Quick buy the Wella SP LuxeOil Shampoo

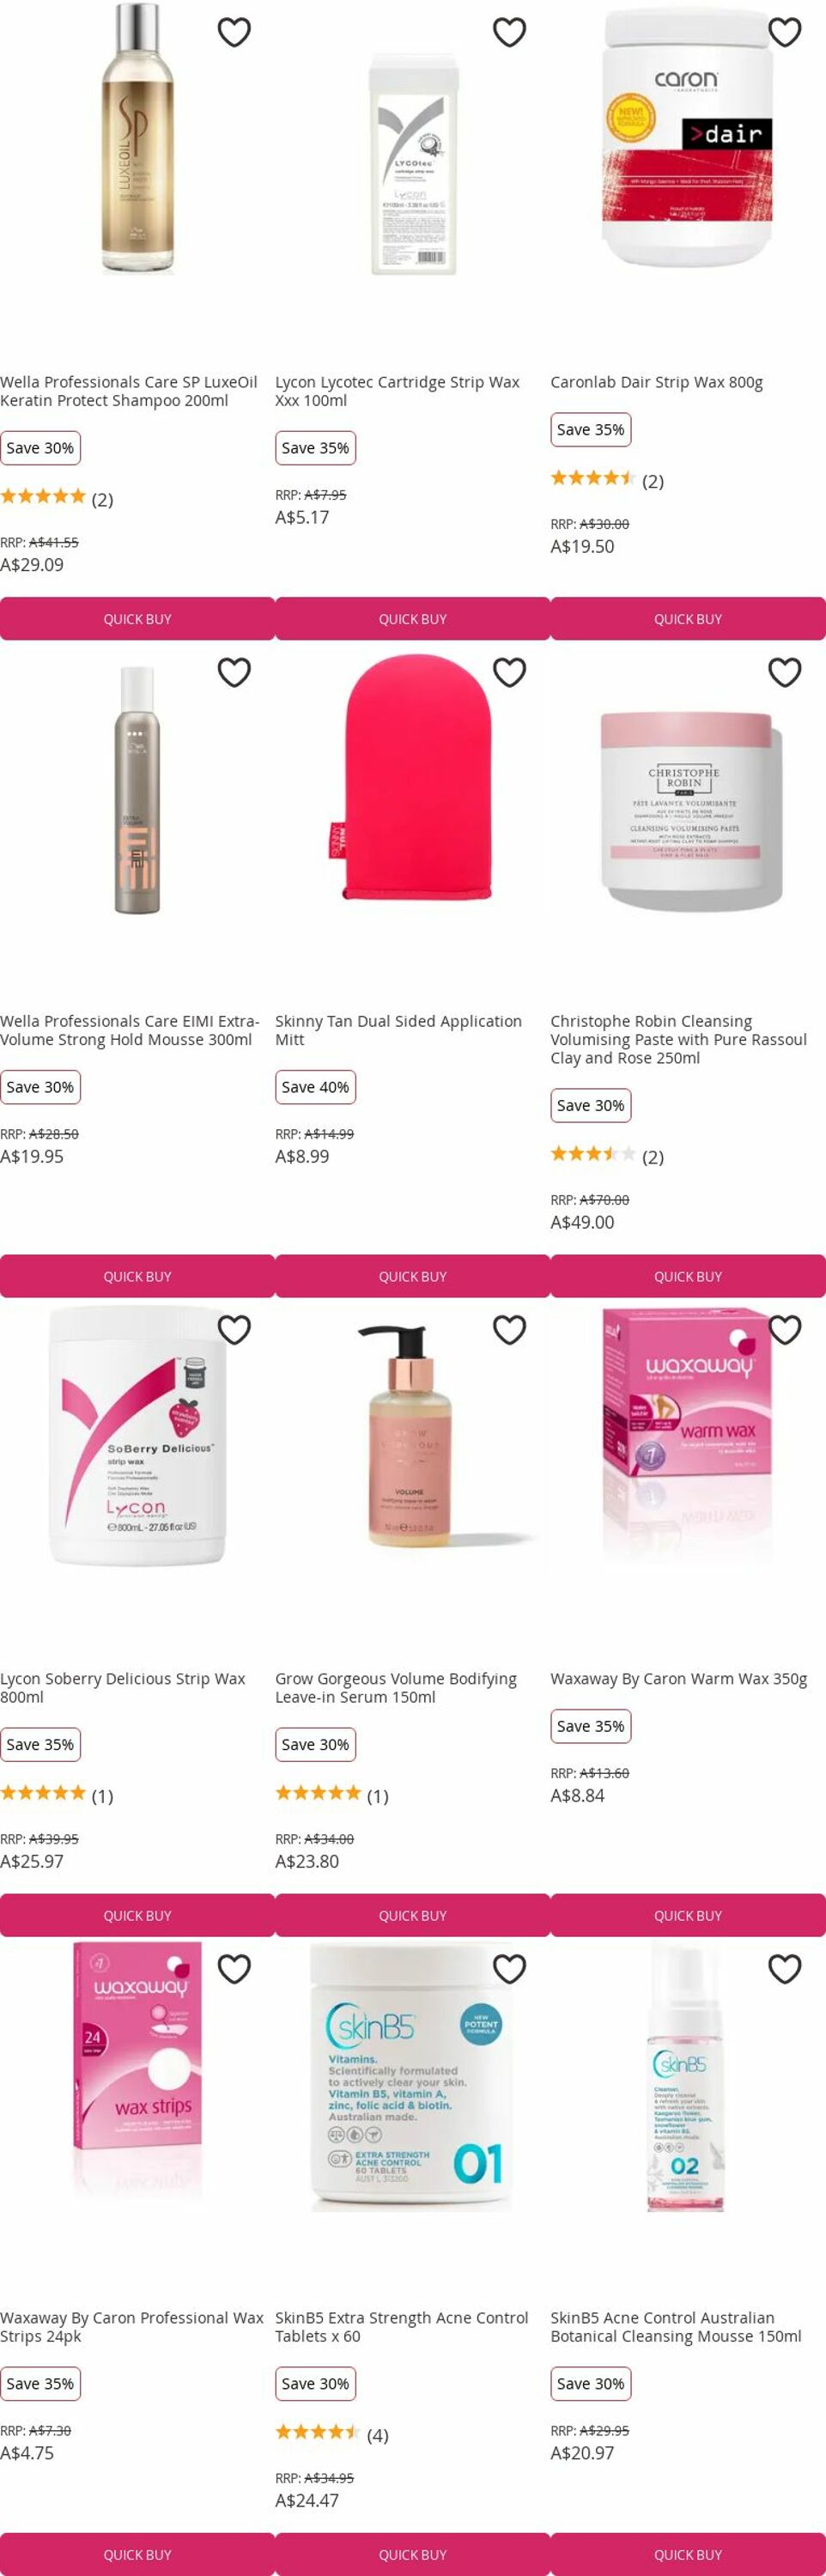click(137, 619)
